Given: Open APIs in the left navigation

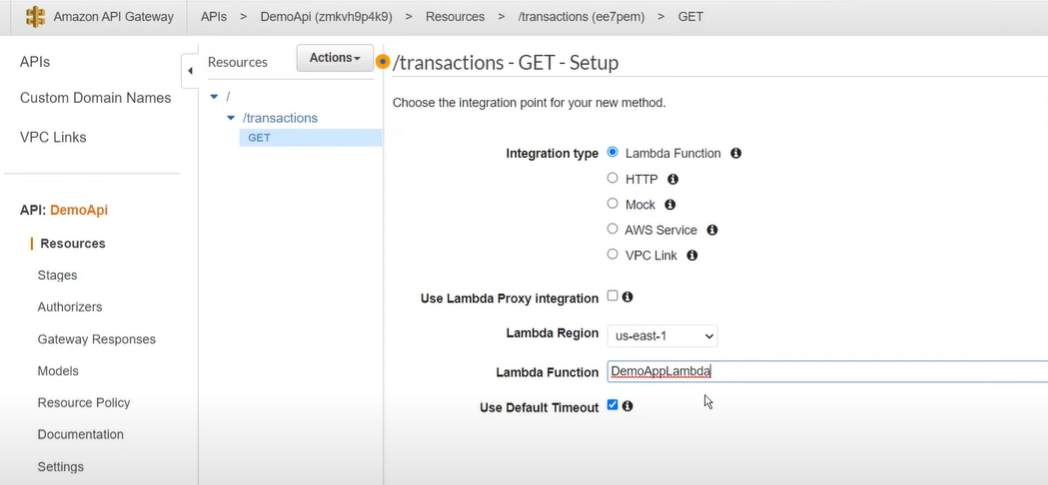Looking at the screenshot, I should coord(35,62).
